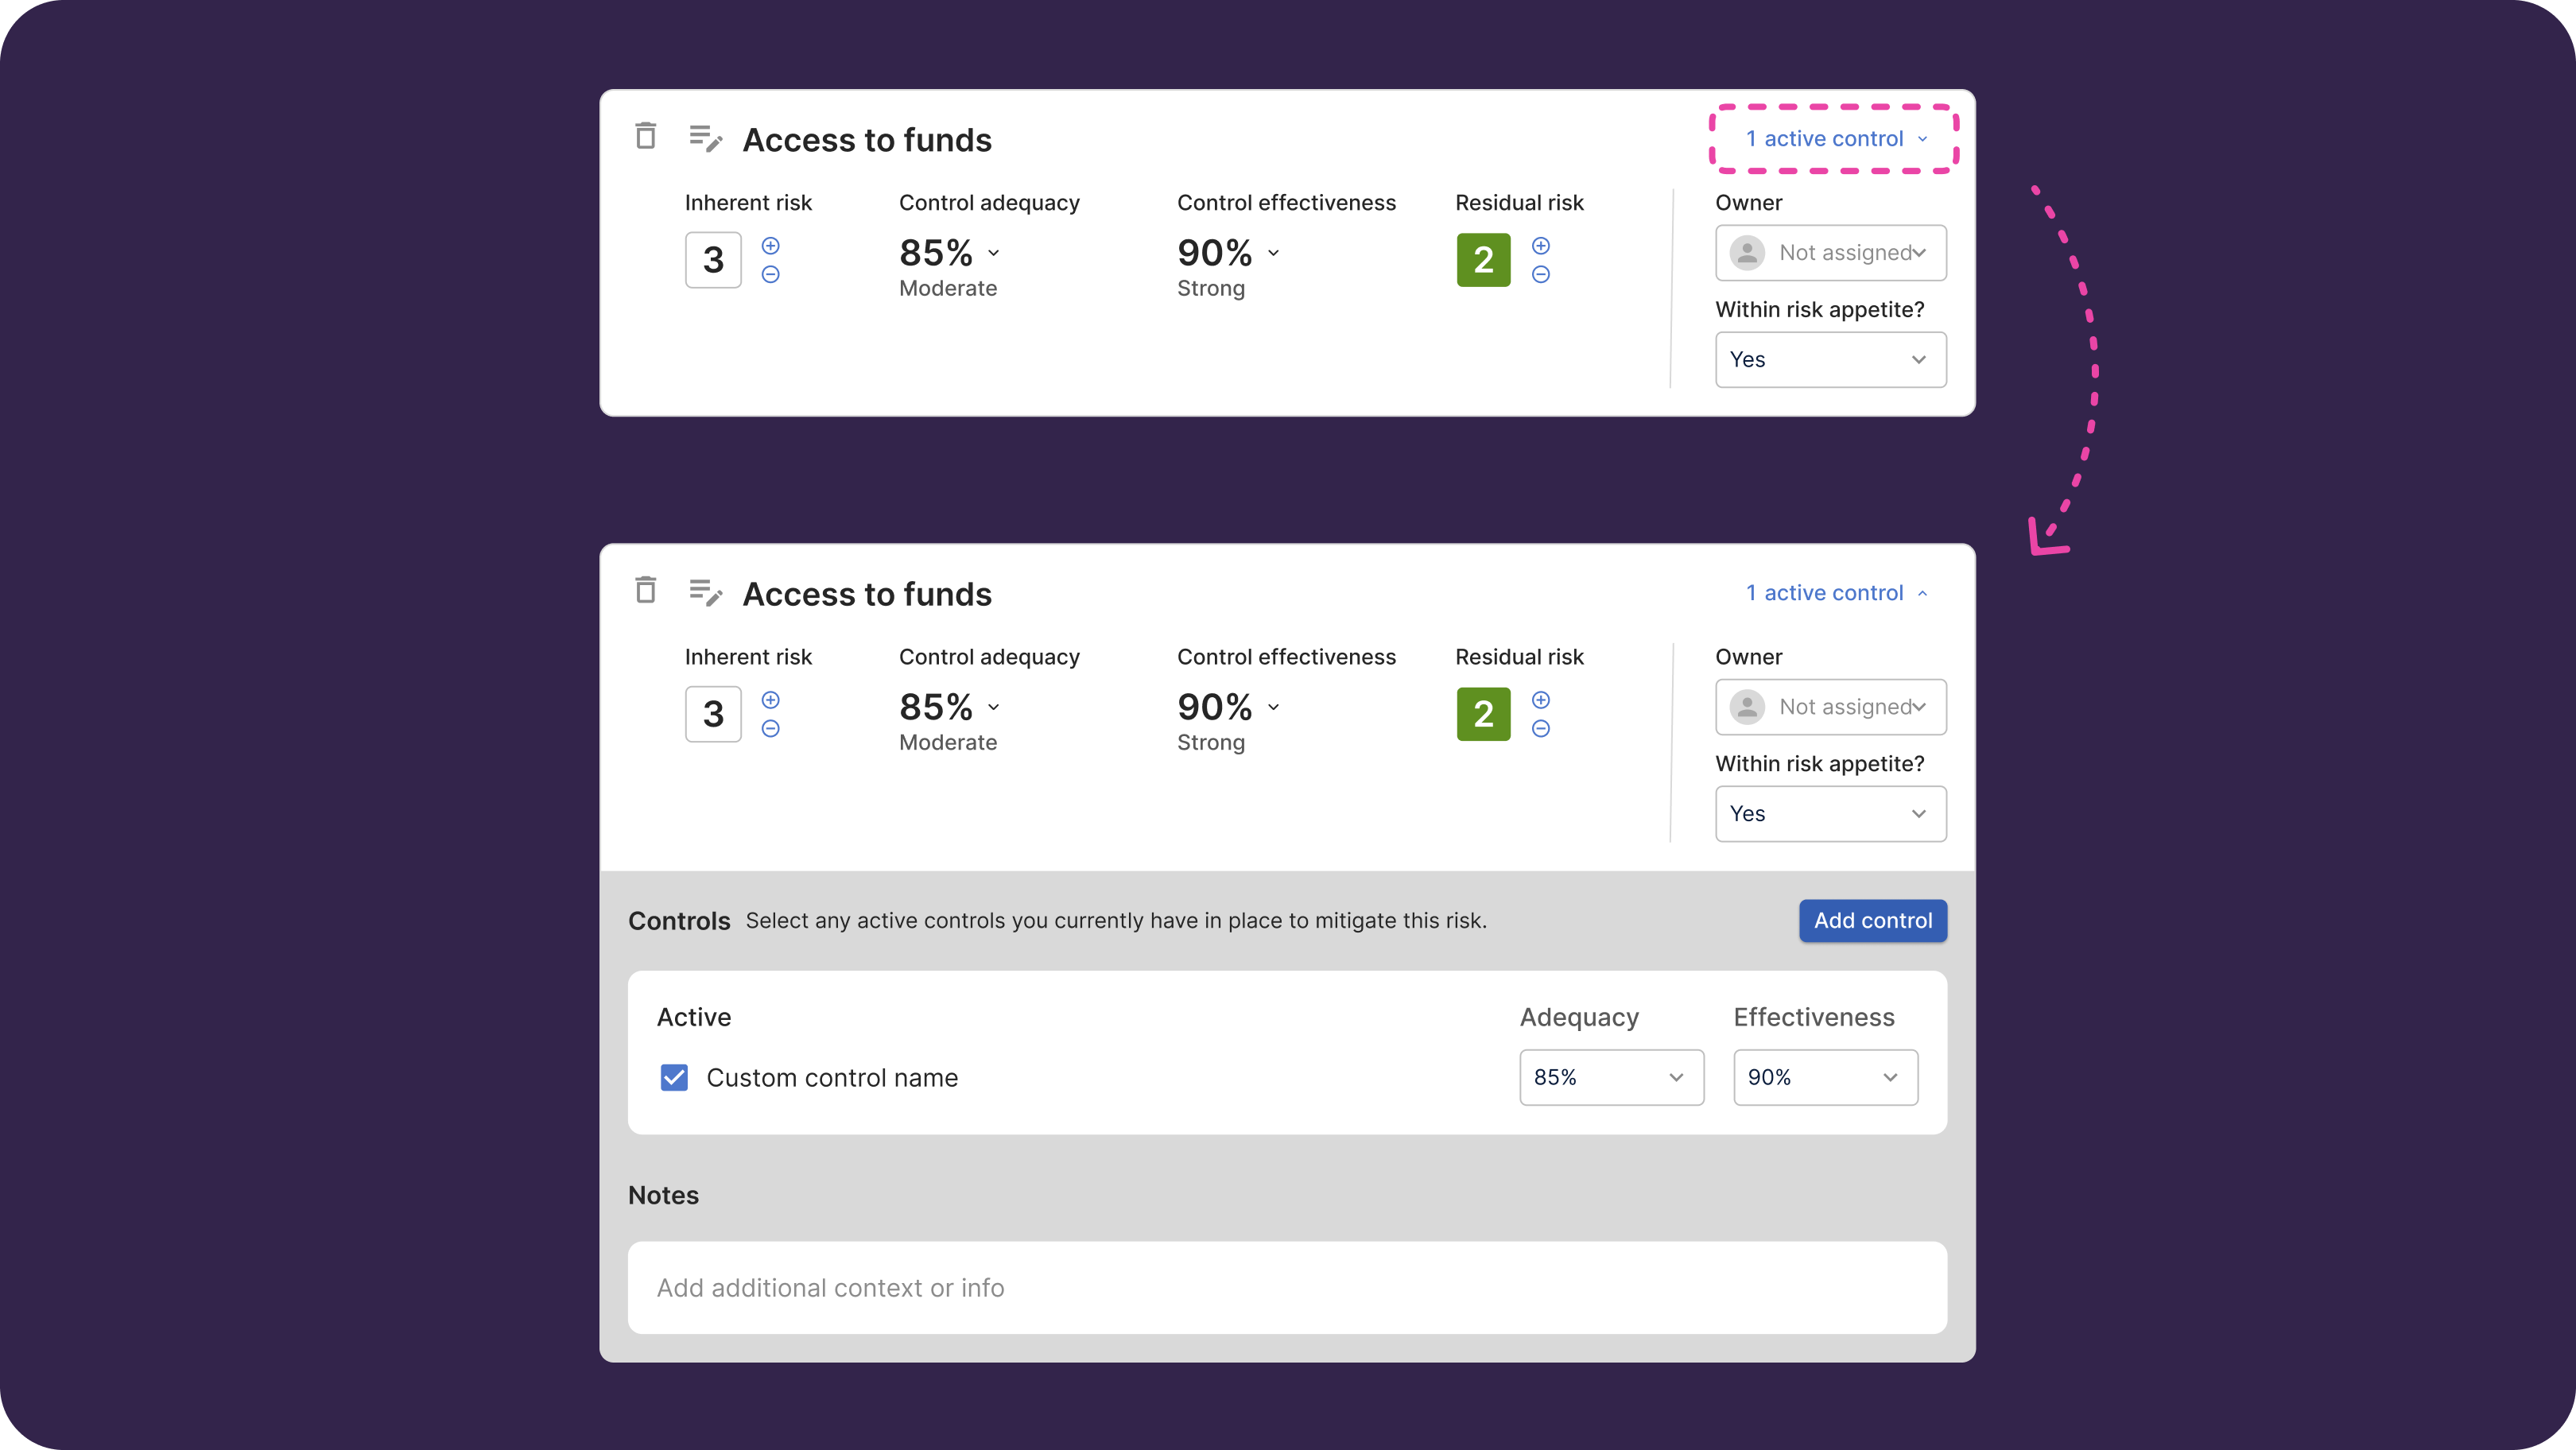Image resolution: width=2576 pixels, height=1450 pixels.
Task: Click into the Notes text field
Action: [x=1287, y=1287]
